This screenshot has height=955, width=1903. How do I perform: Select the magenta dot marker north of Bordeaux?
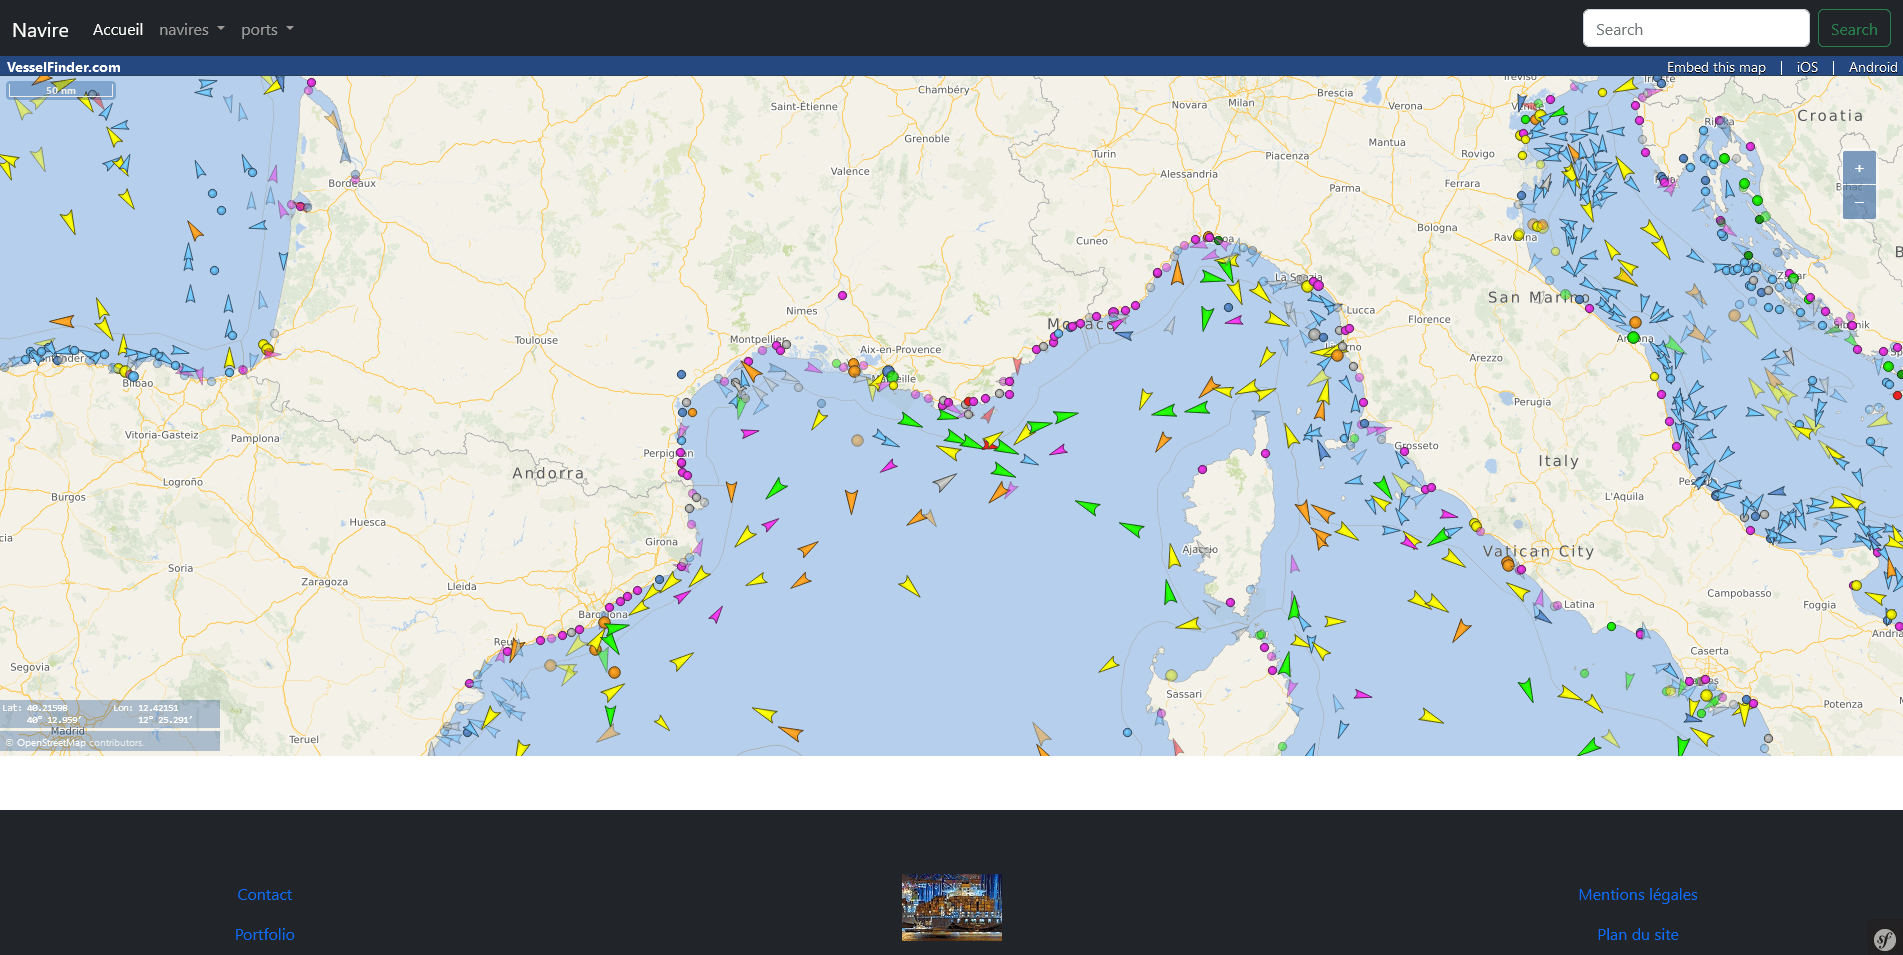click(x=311, y=83)
